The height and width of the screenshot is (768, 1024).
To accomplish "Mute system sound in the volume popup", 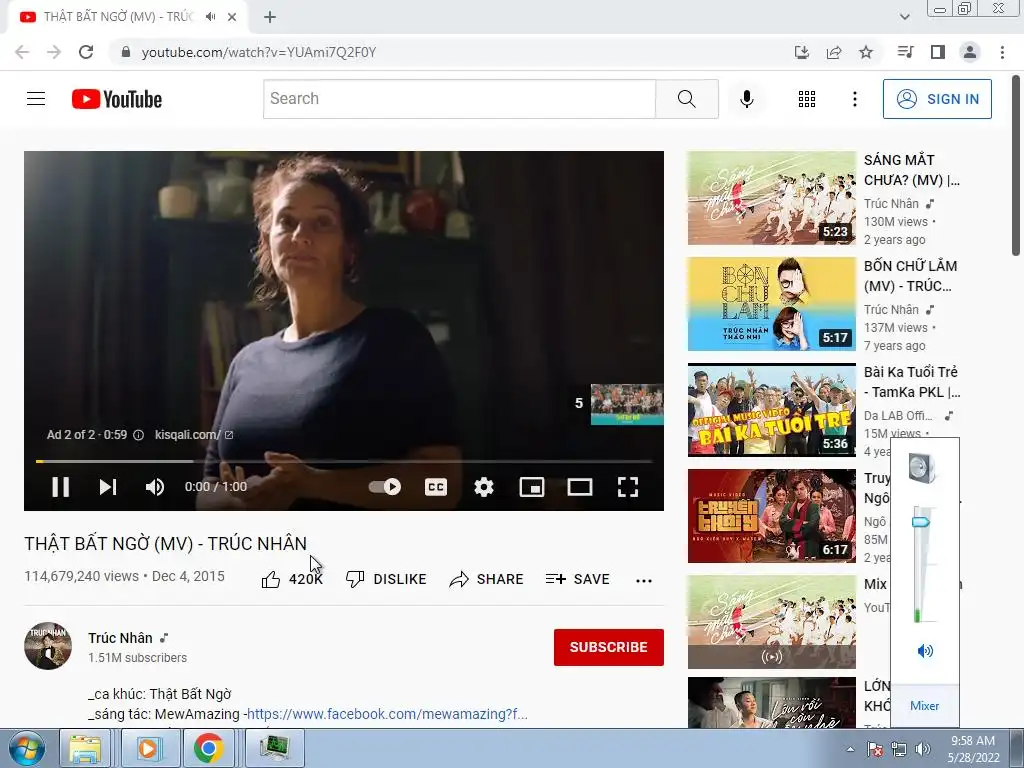I will coord(925,650).
